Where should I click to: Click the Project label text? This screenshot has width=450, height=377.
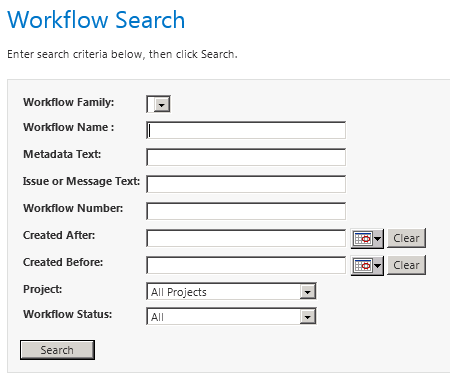43,289
